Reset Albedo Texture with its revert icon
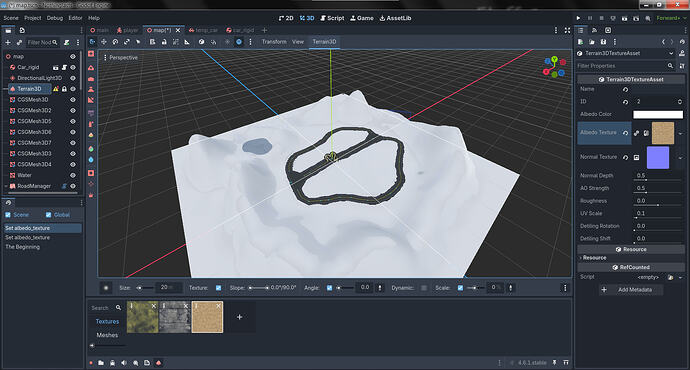Image resolution: width=690 pixels, height=370 pixels. 625,133
